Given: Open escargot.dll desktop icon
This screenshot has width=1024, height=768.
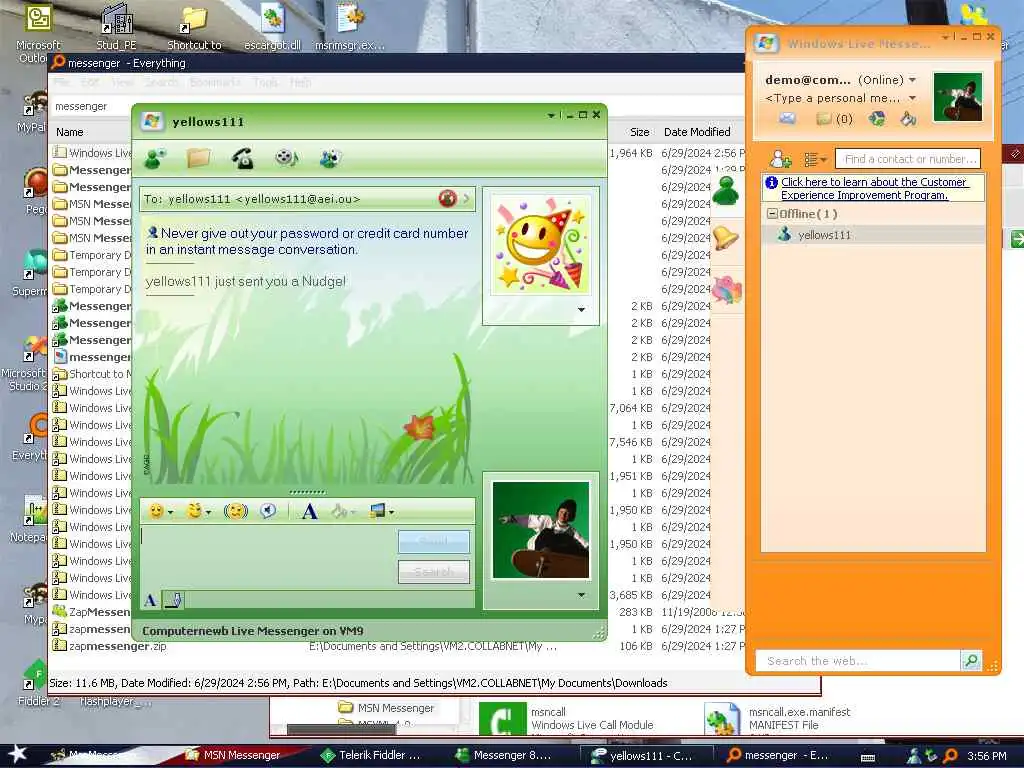Looking at the screenshot, I should pyautogui.click(x=272, y=27).
